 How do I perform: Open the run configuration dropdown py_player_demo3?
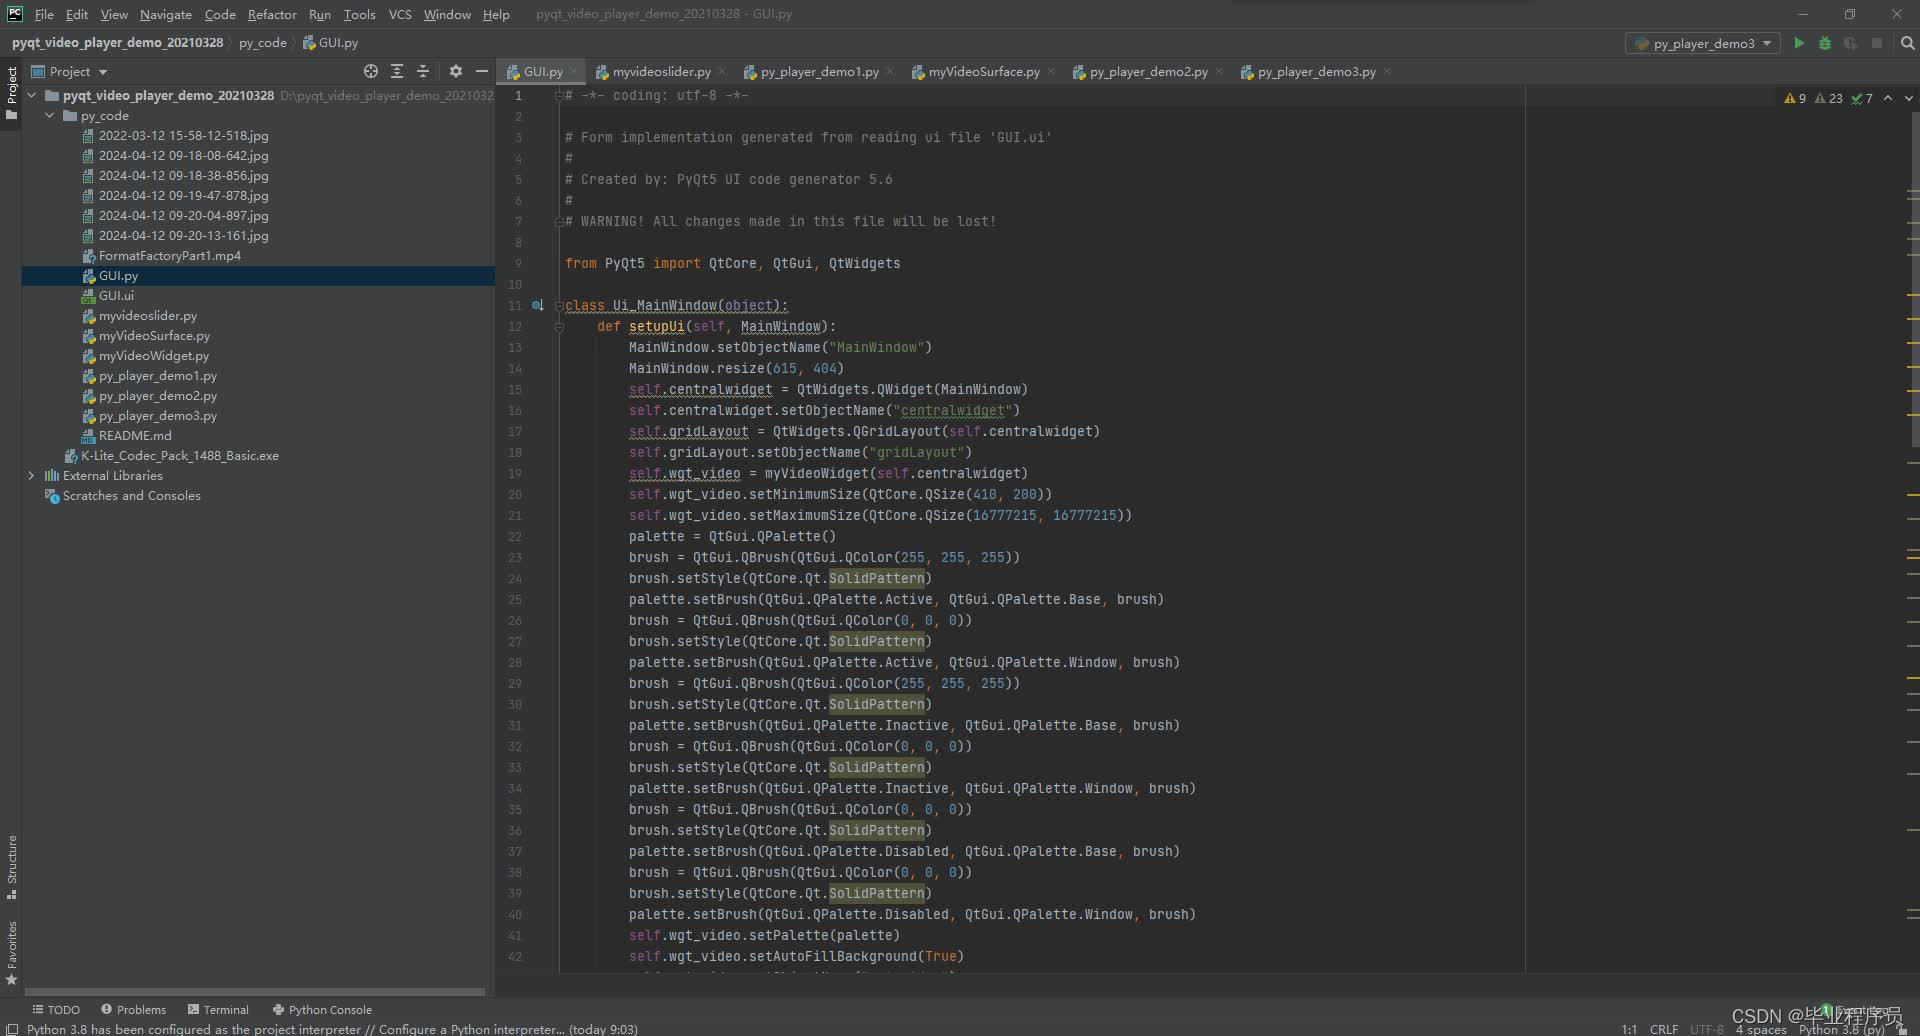pos(1702,43)
